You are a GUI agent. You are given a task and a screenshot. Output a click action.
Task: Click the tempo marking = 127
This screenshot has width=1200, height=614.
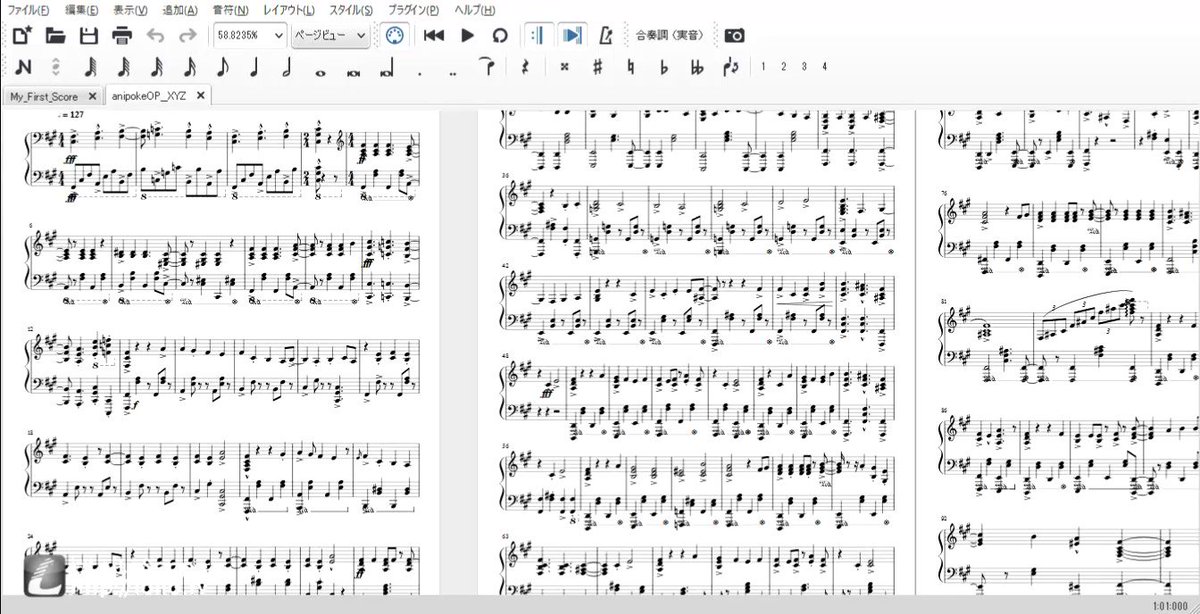tap(70, 116)
